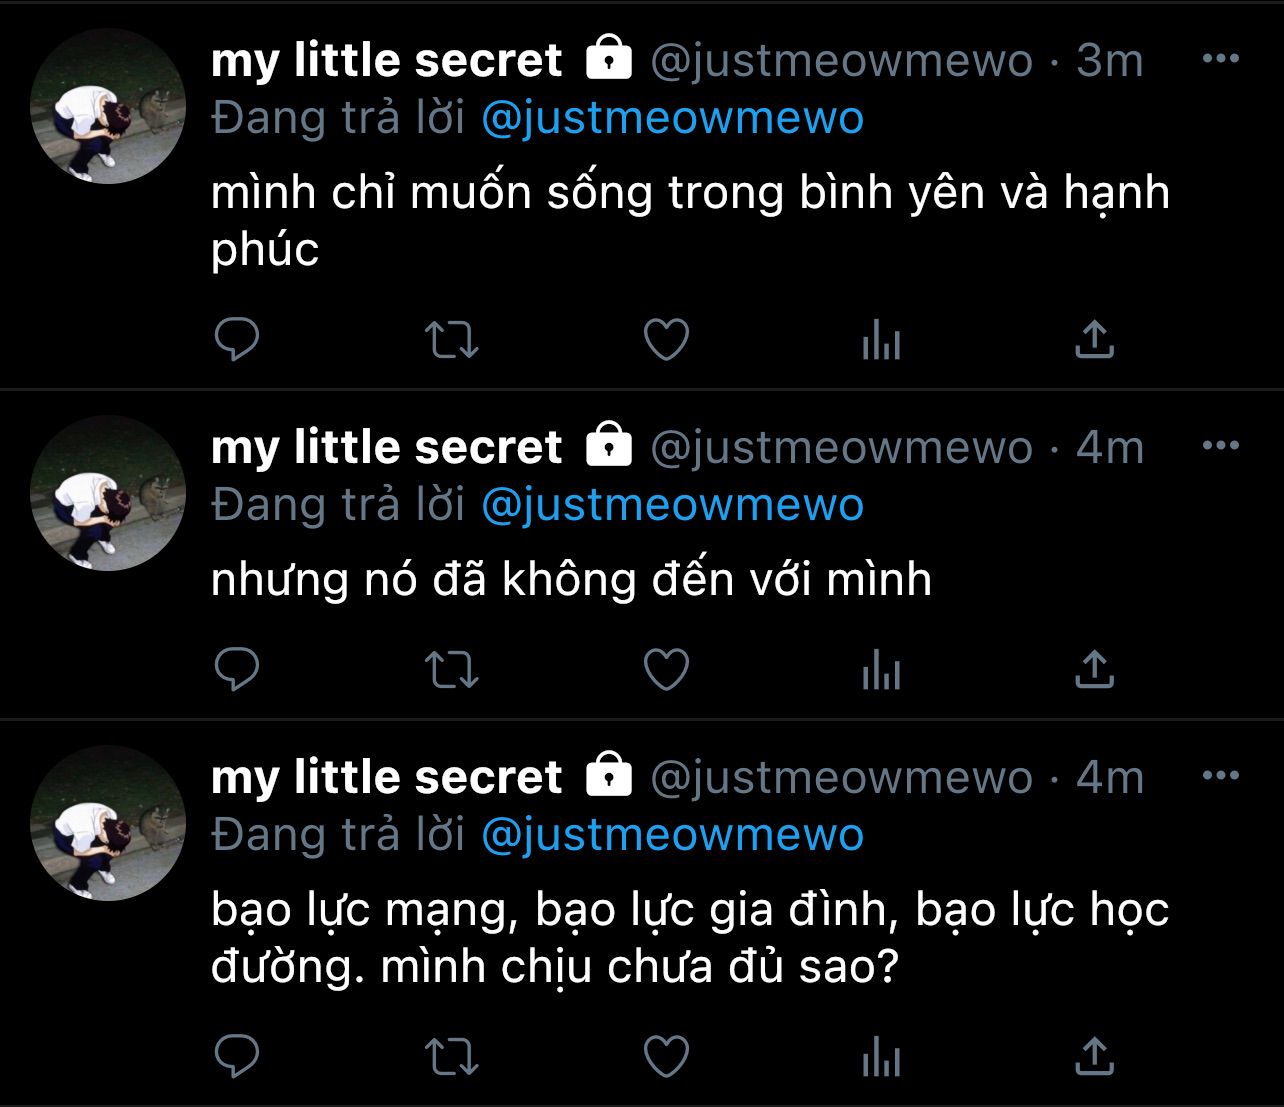Like the 'mình chỉ muốn sống' tweet
The height and width of the screenshot is (1107, 1284).
pos(666,340)
